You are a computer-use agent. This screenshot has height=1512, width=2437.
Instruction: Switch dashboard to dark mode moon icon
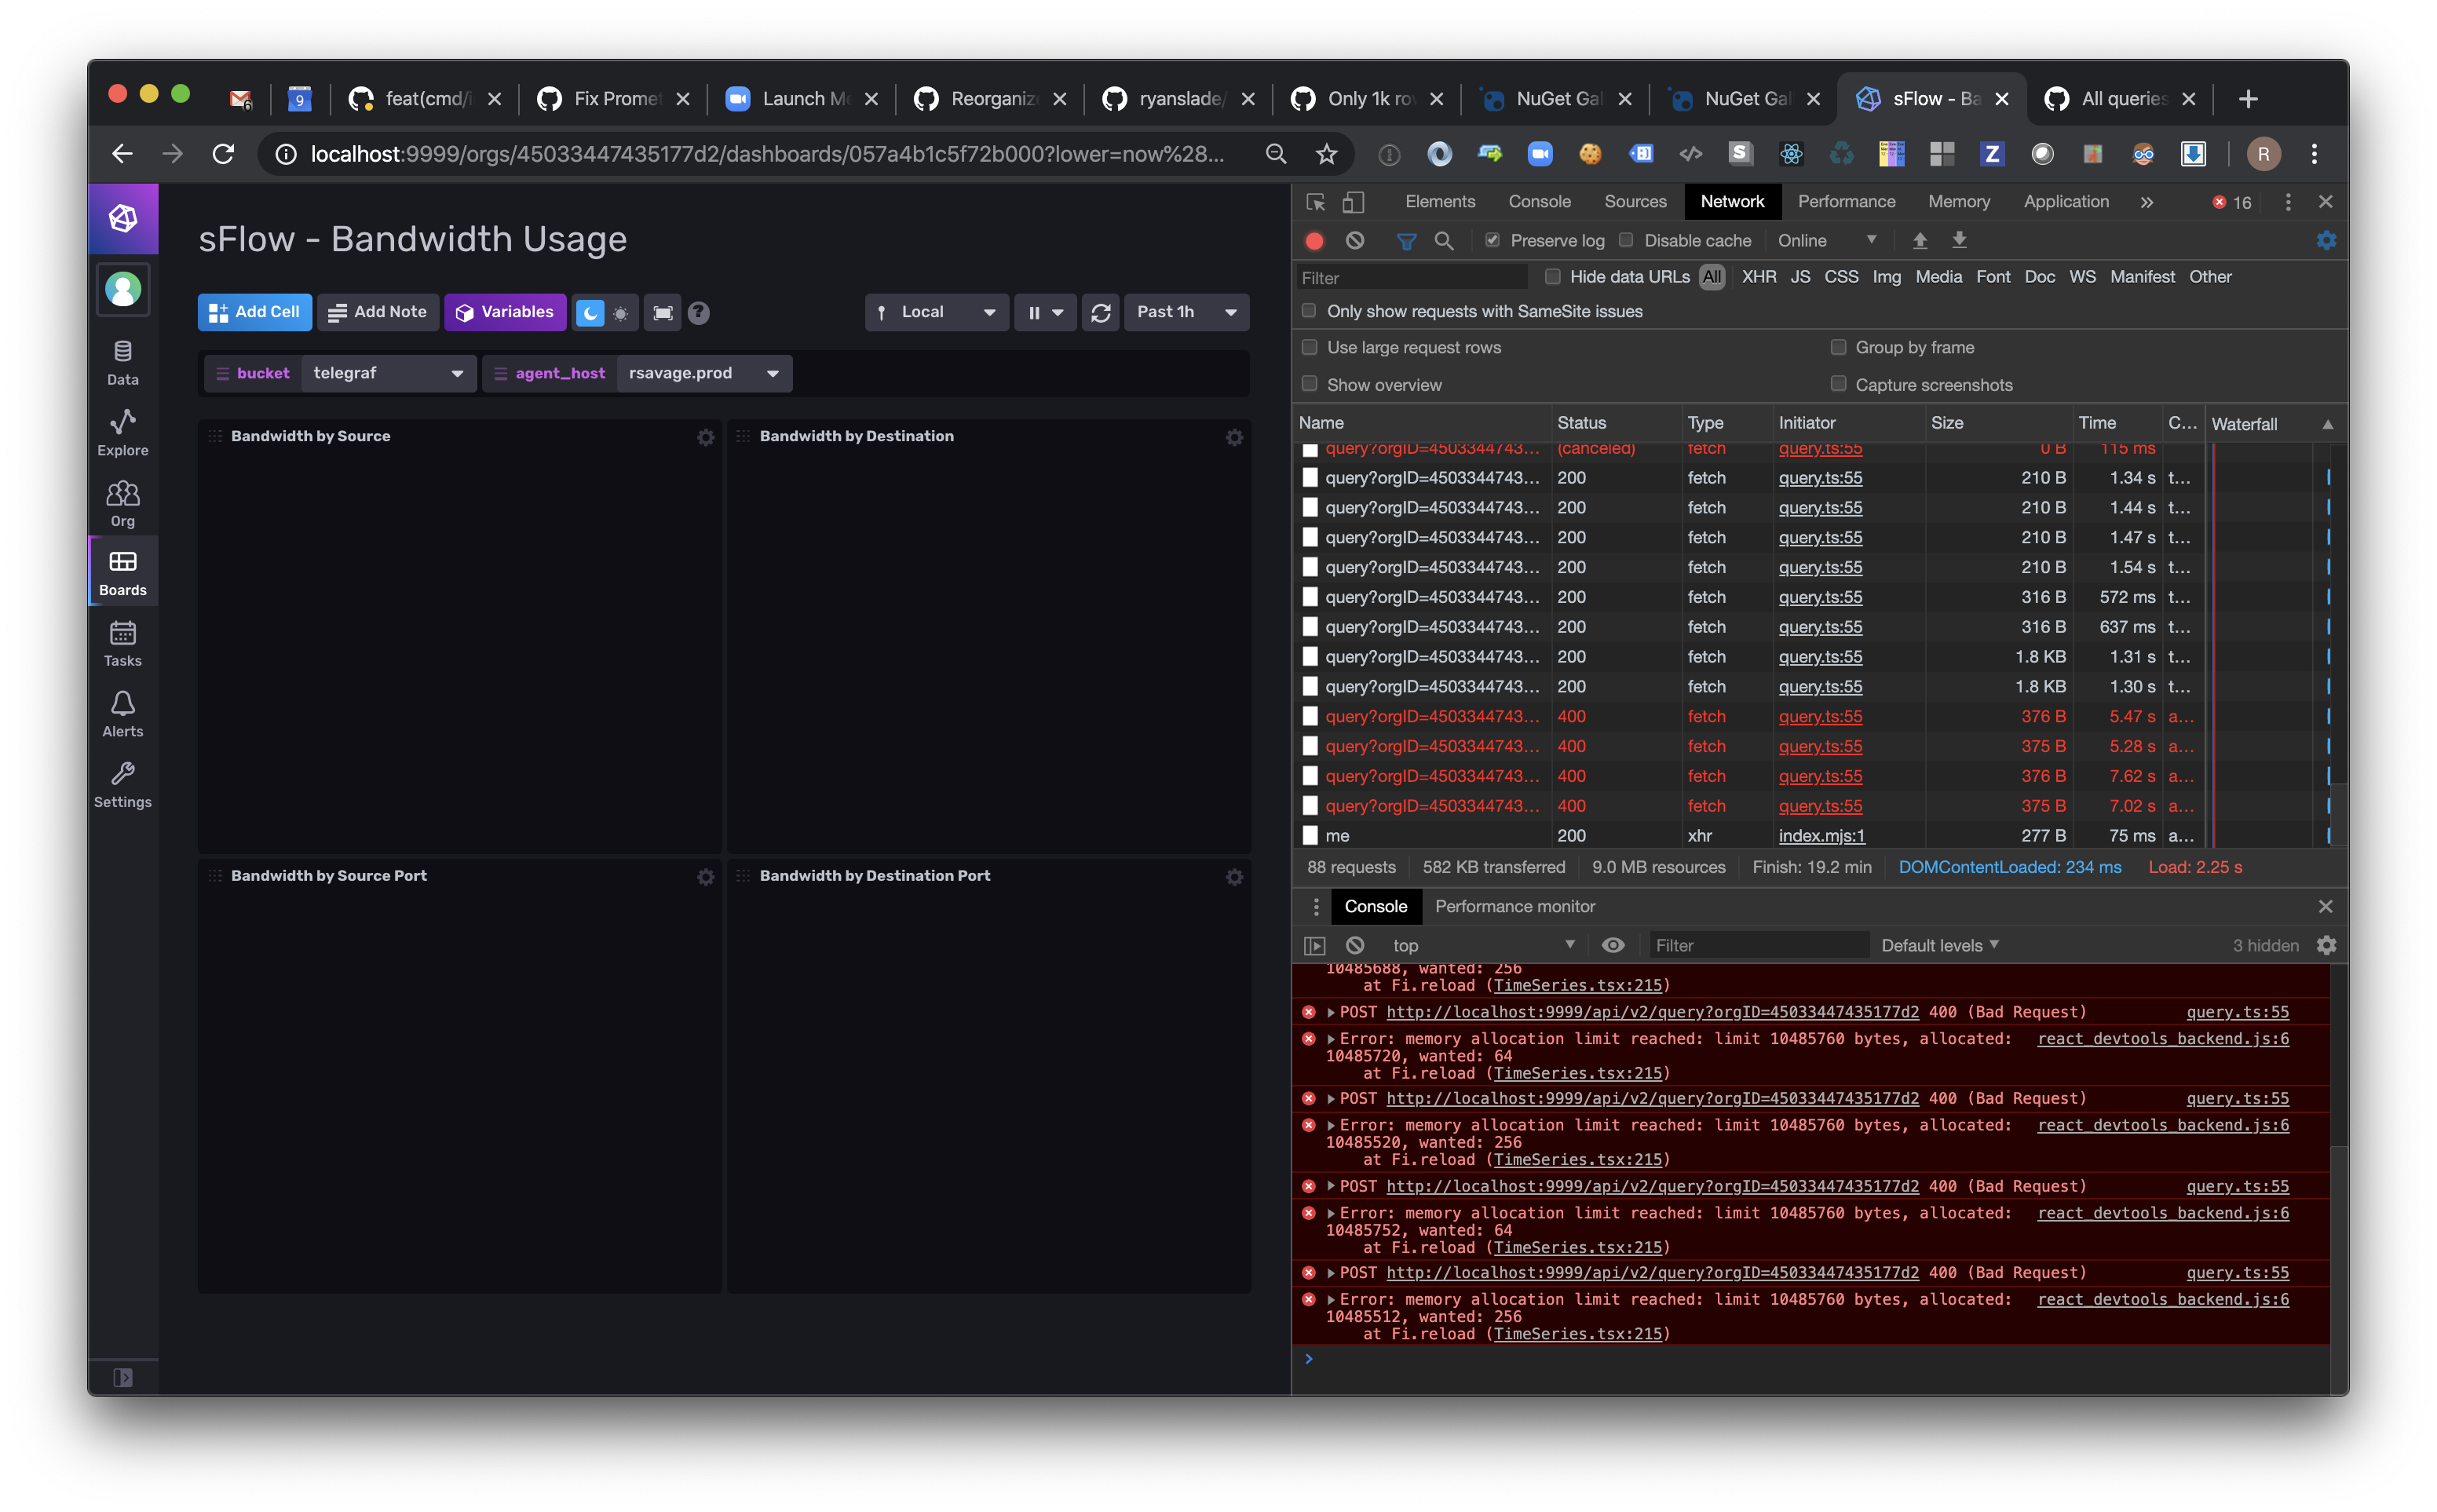click(x=590, y=313)
